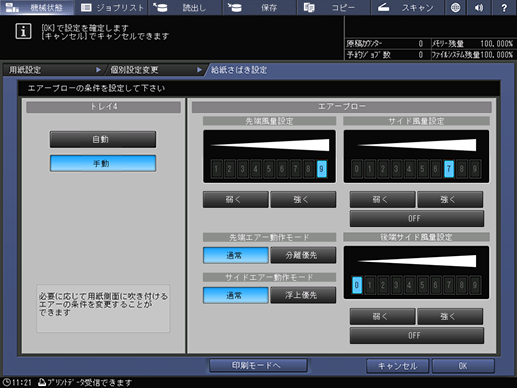517x388 pixels.
Task: Click the 後端サイド風量設定 label
Action: click(x=416, y=237)
